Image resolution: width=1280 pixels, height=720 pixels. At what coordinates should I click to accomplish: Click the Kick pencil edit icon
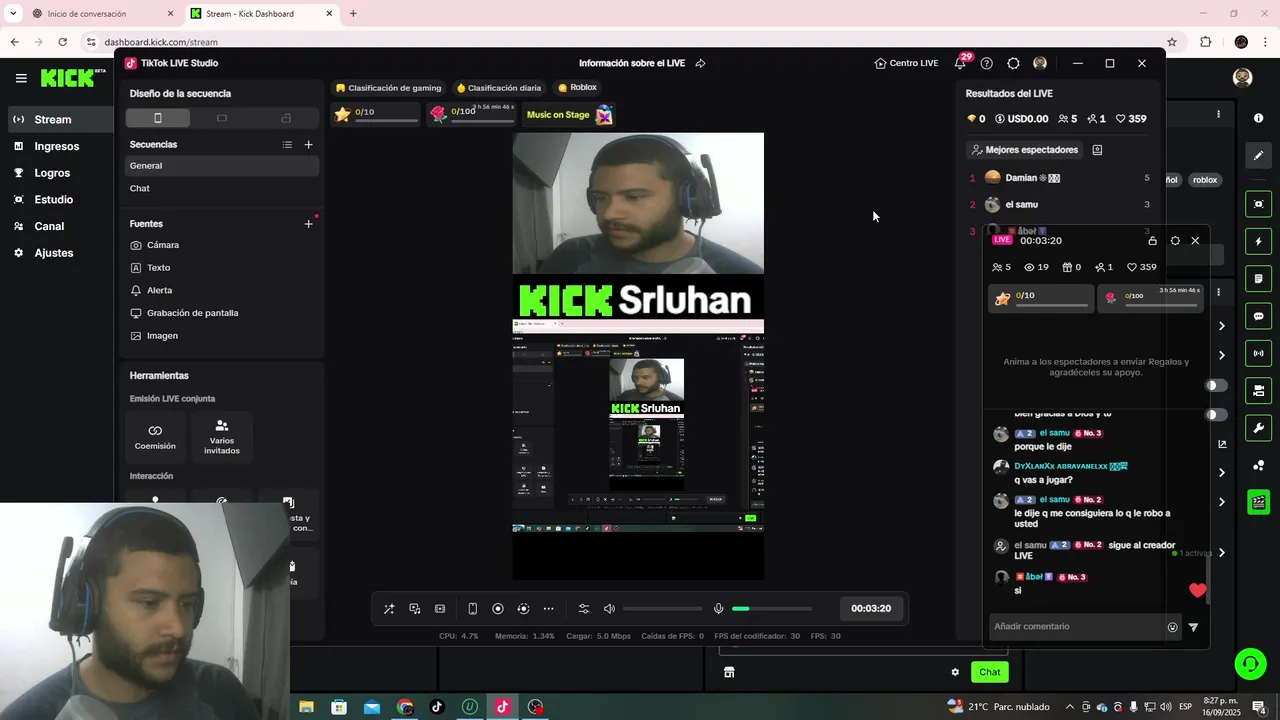1258,155
